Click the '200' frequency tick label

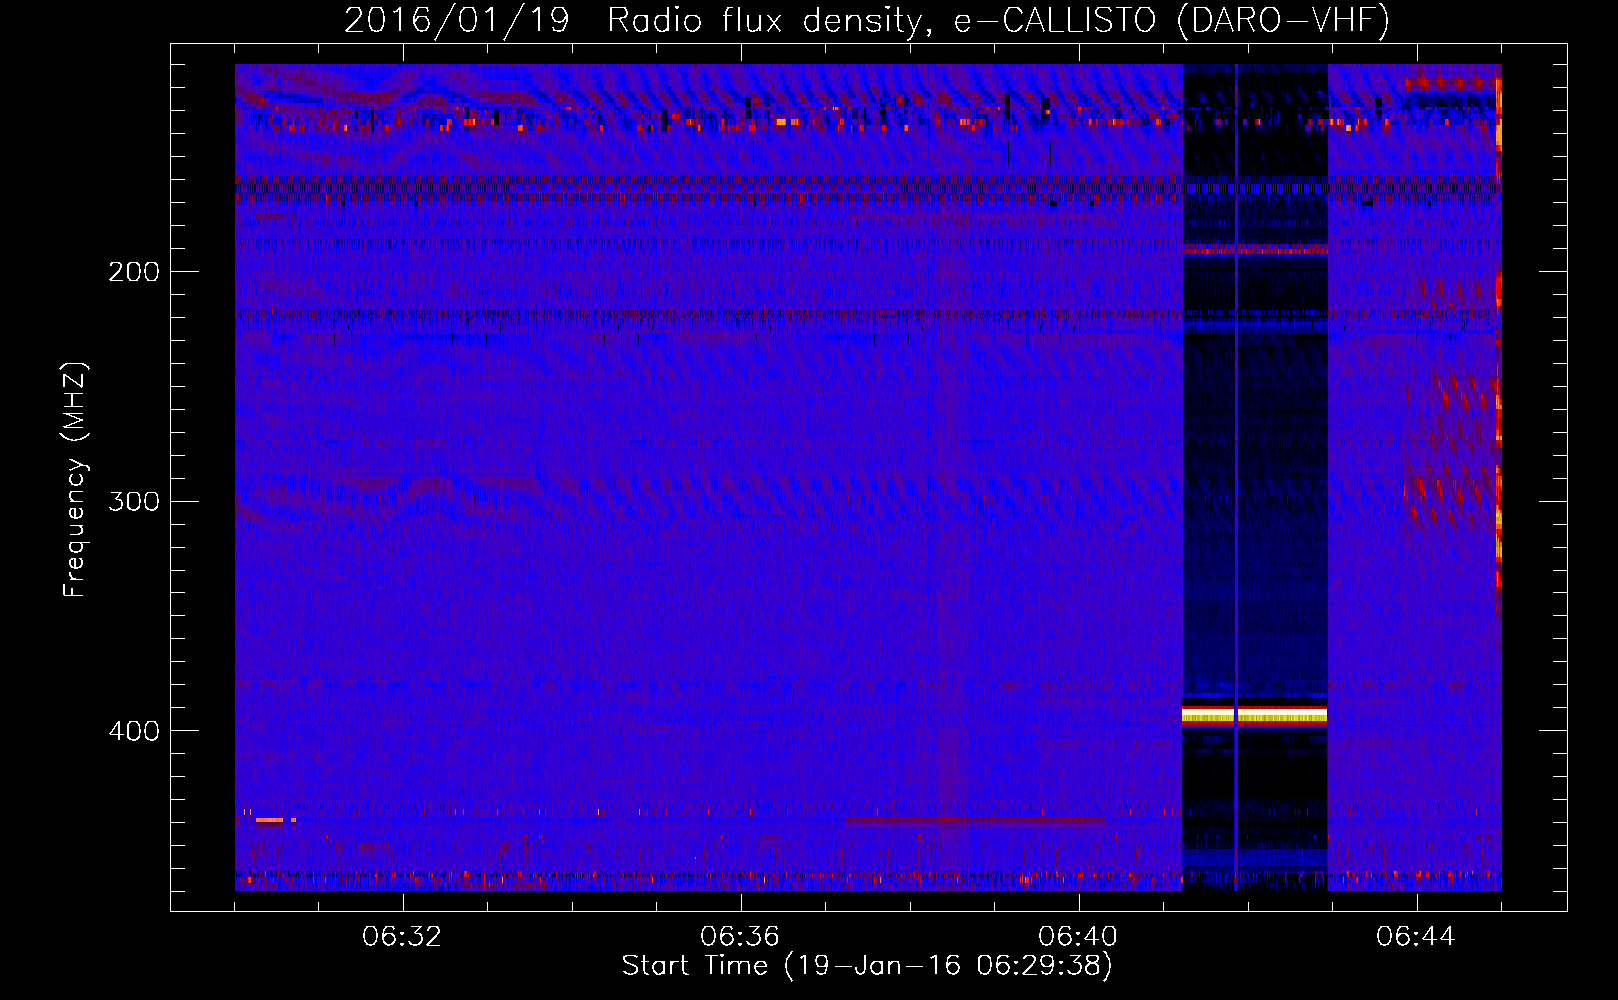134,272
